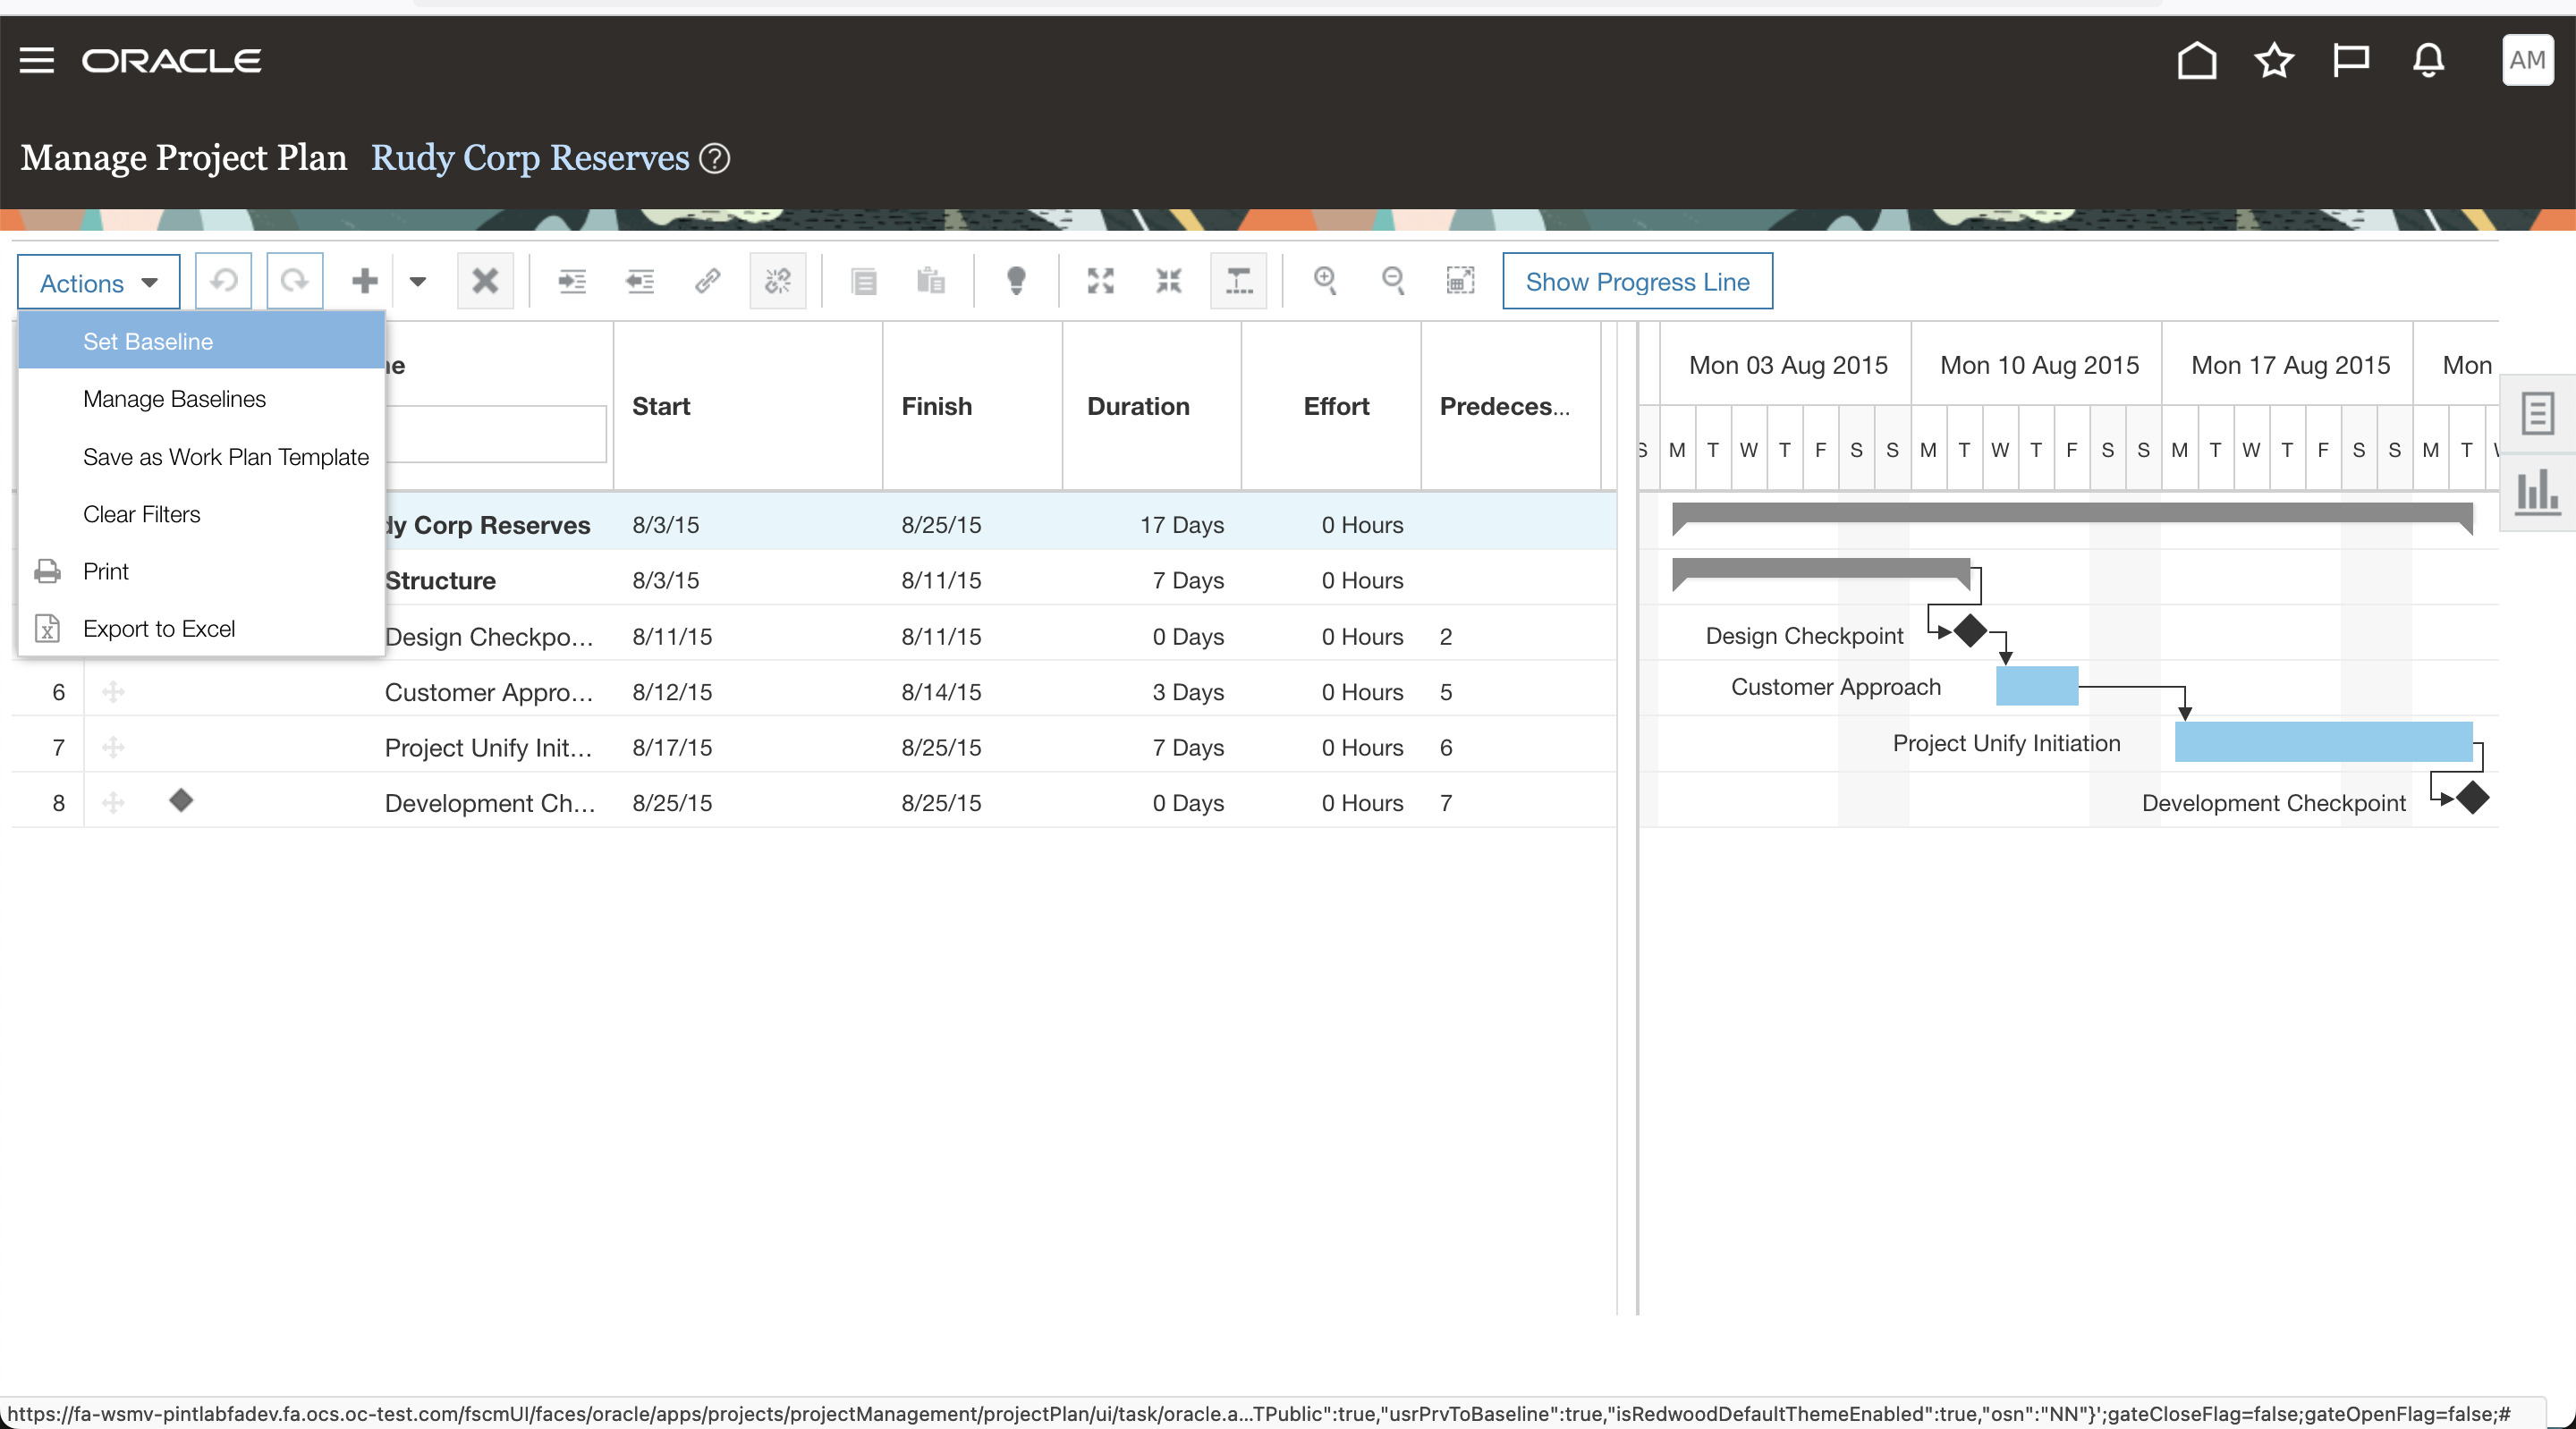This screenshot has width=2576, height=1429.
Task: Redo the last undone change
Action: point(294,281)
